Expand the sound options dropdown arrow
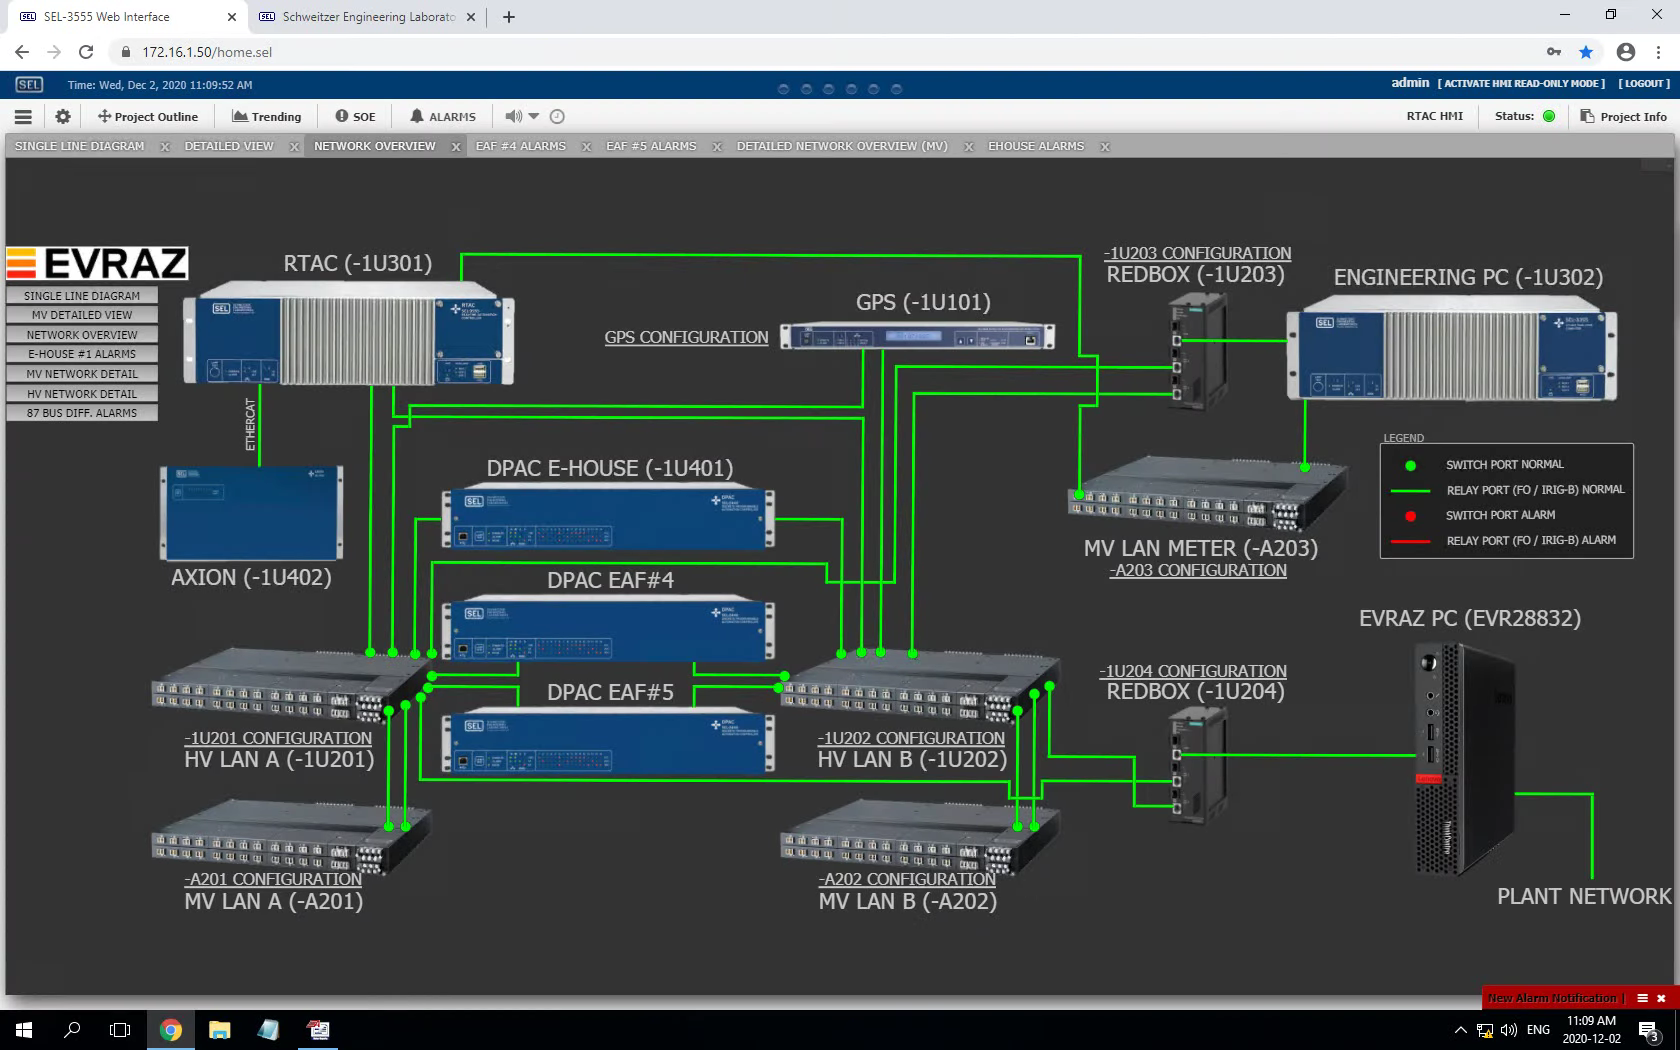Viewport: 1680px width, 1050px height. (x=534, y=116)
